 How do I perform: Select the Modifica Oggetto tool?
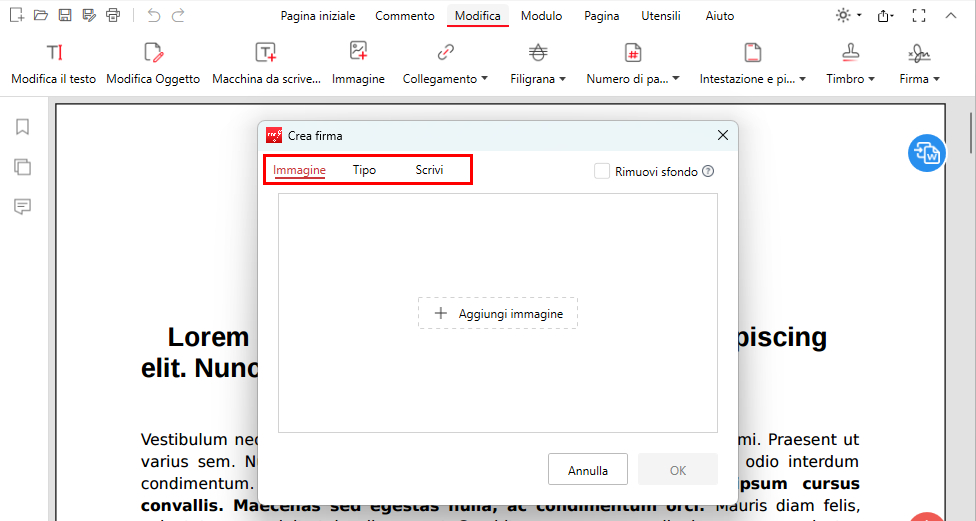tap(153, 53)
